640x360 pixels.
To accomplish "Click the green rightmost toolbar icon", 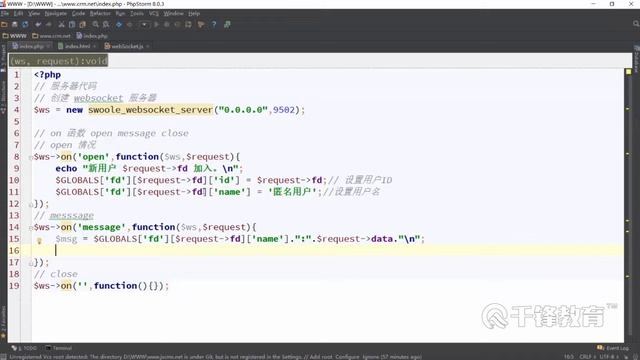I will point(227,24).
